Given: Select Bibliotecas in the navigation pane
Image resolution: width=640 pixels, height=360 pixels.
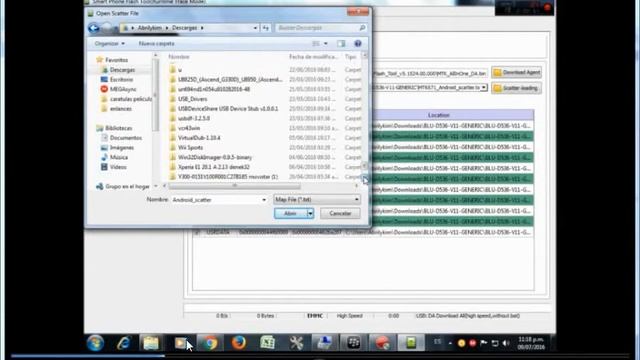Looking at the screenshot, I should [118, 128].
